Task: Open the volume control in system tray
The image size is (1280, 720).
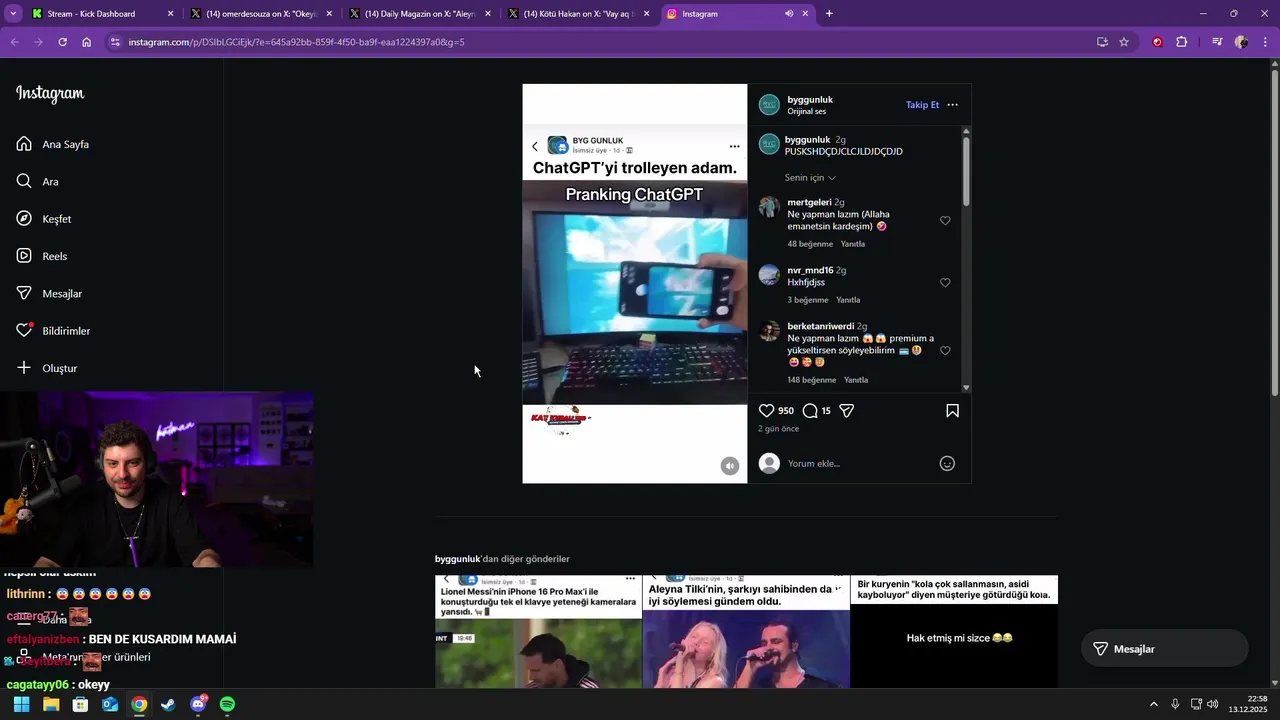Action: [1212, 704]
